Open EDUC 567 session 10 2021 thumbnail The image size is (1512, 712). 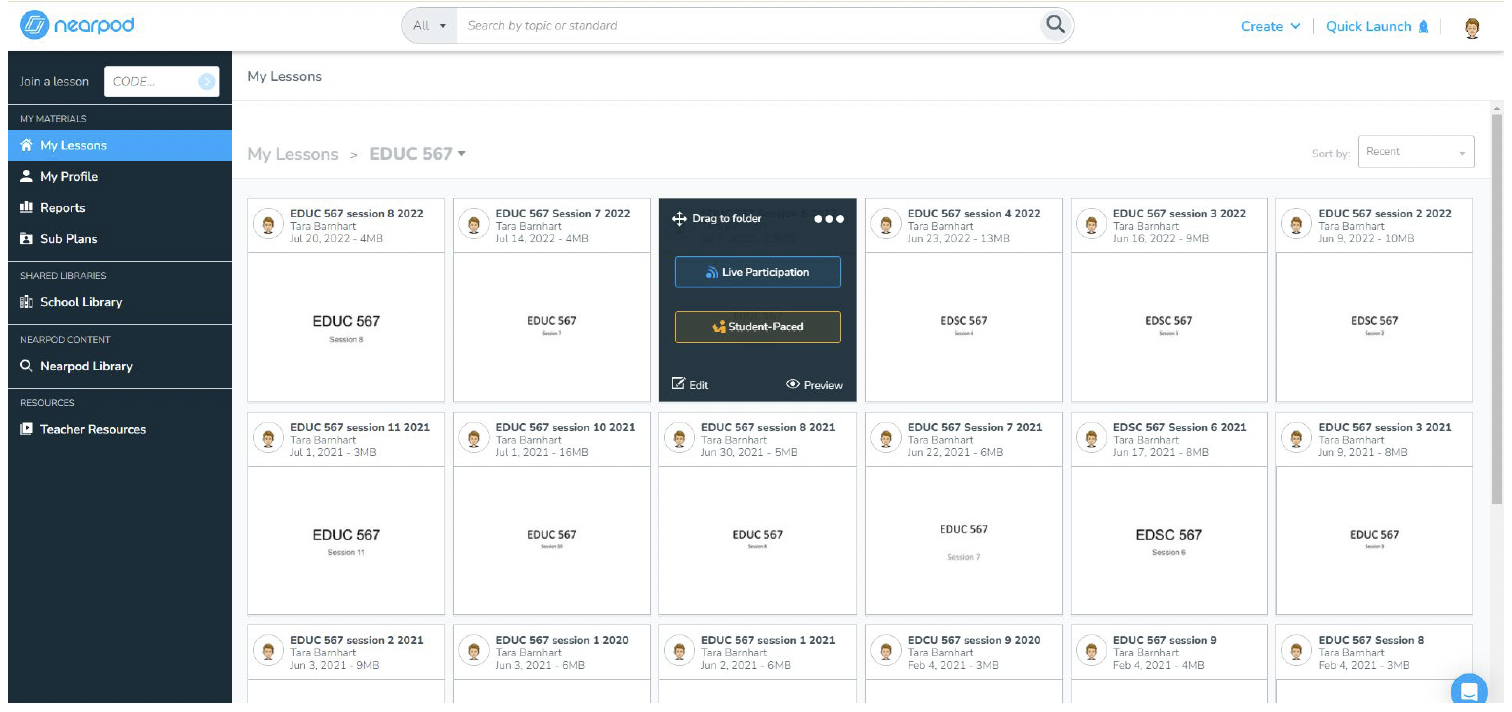(x=552, y=540)
